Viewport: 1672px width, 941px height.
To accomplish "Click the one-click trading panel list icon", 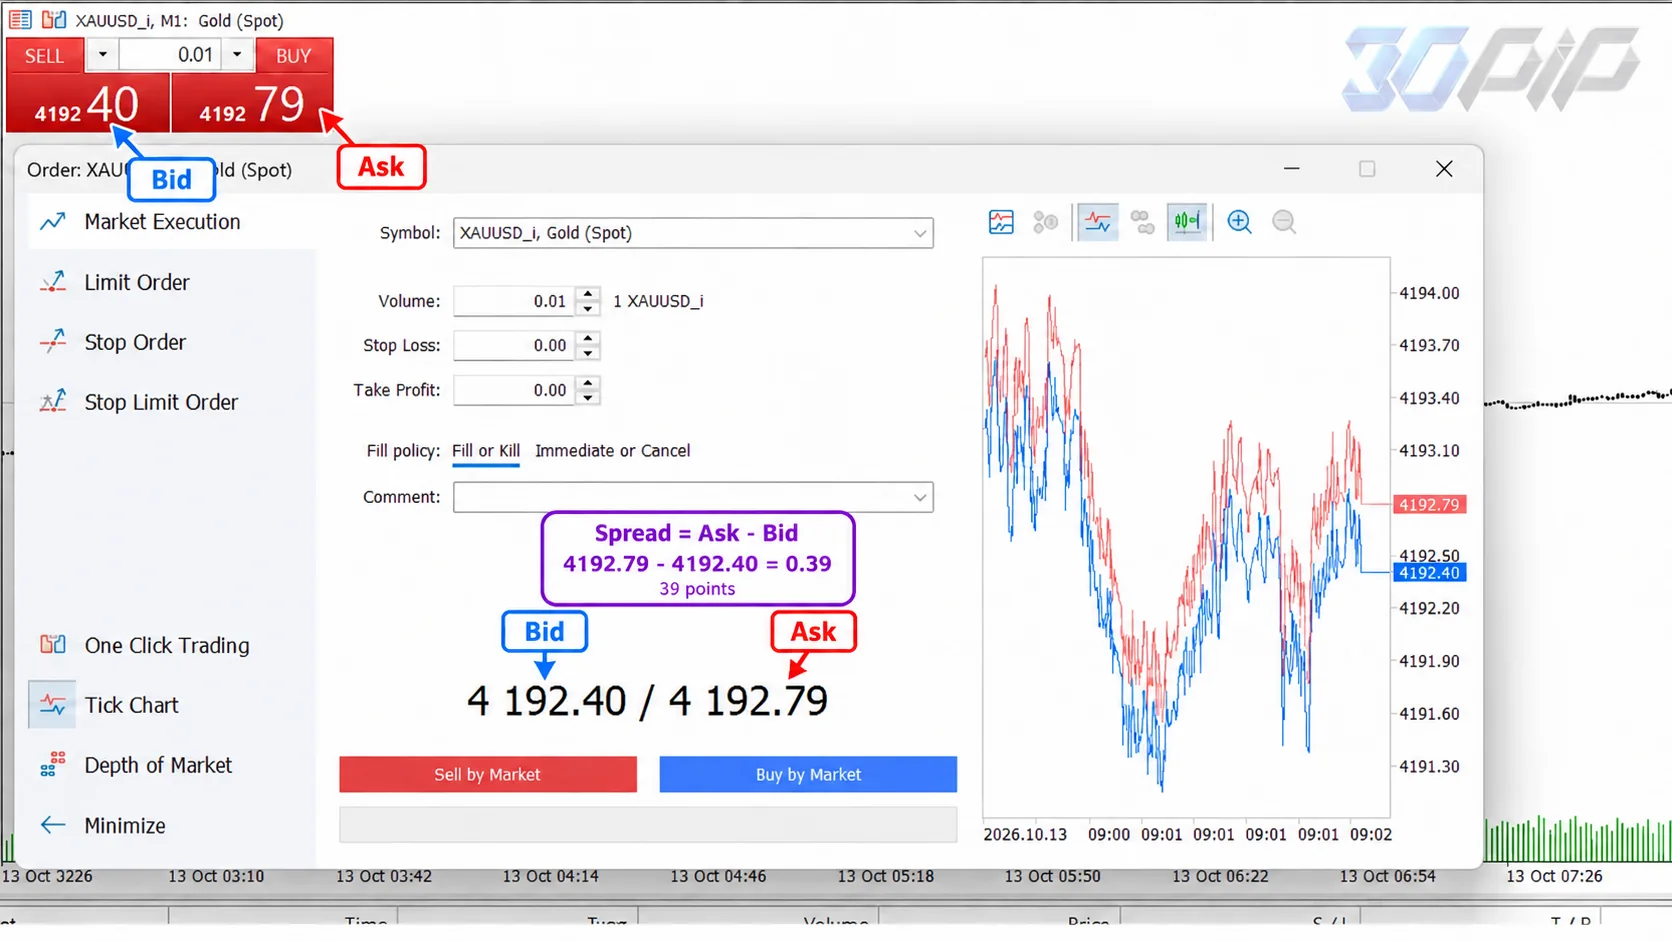I will (x=20, y=20).
